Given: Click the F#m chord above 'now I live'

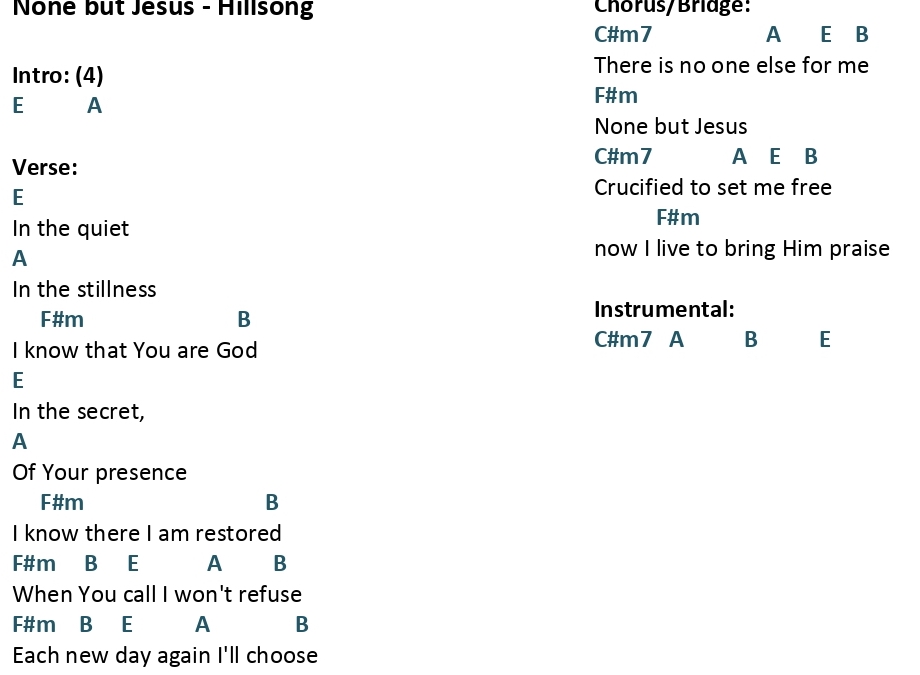Looking at the screenshot, I should [x=678, y=218].
